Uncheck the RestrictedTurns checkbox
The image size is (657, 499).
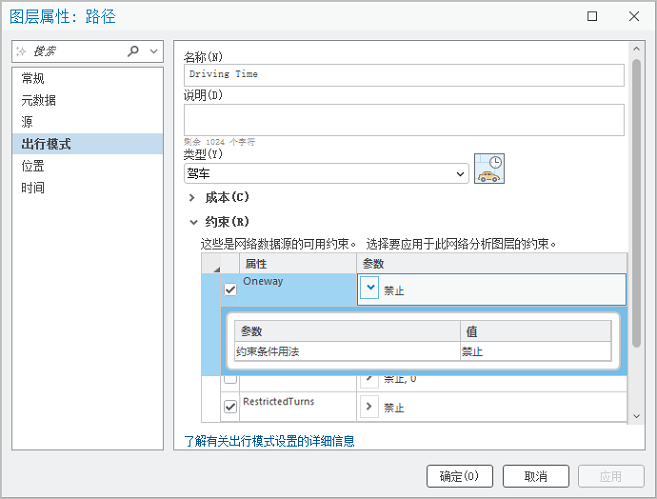(x=231, y=407)
